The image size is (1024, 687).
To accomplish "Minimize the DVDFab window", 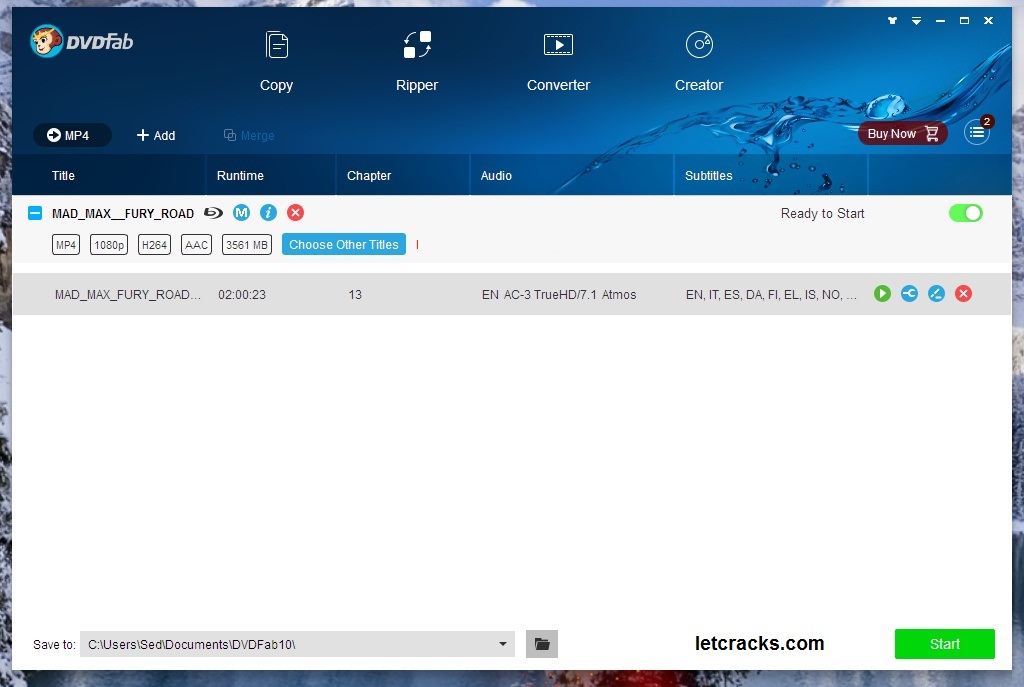I will pos(940,21).
